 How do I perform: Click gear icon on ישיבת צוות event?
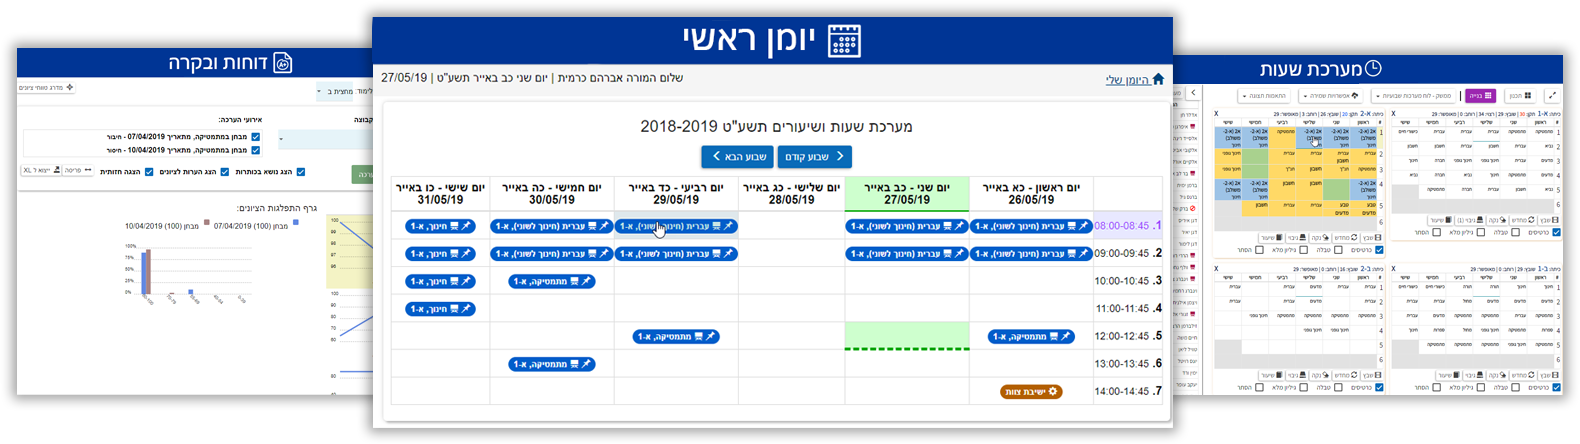point(1053,391)
